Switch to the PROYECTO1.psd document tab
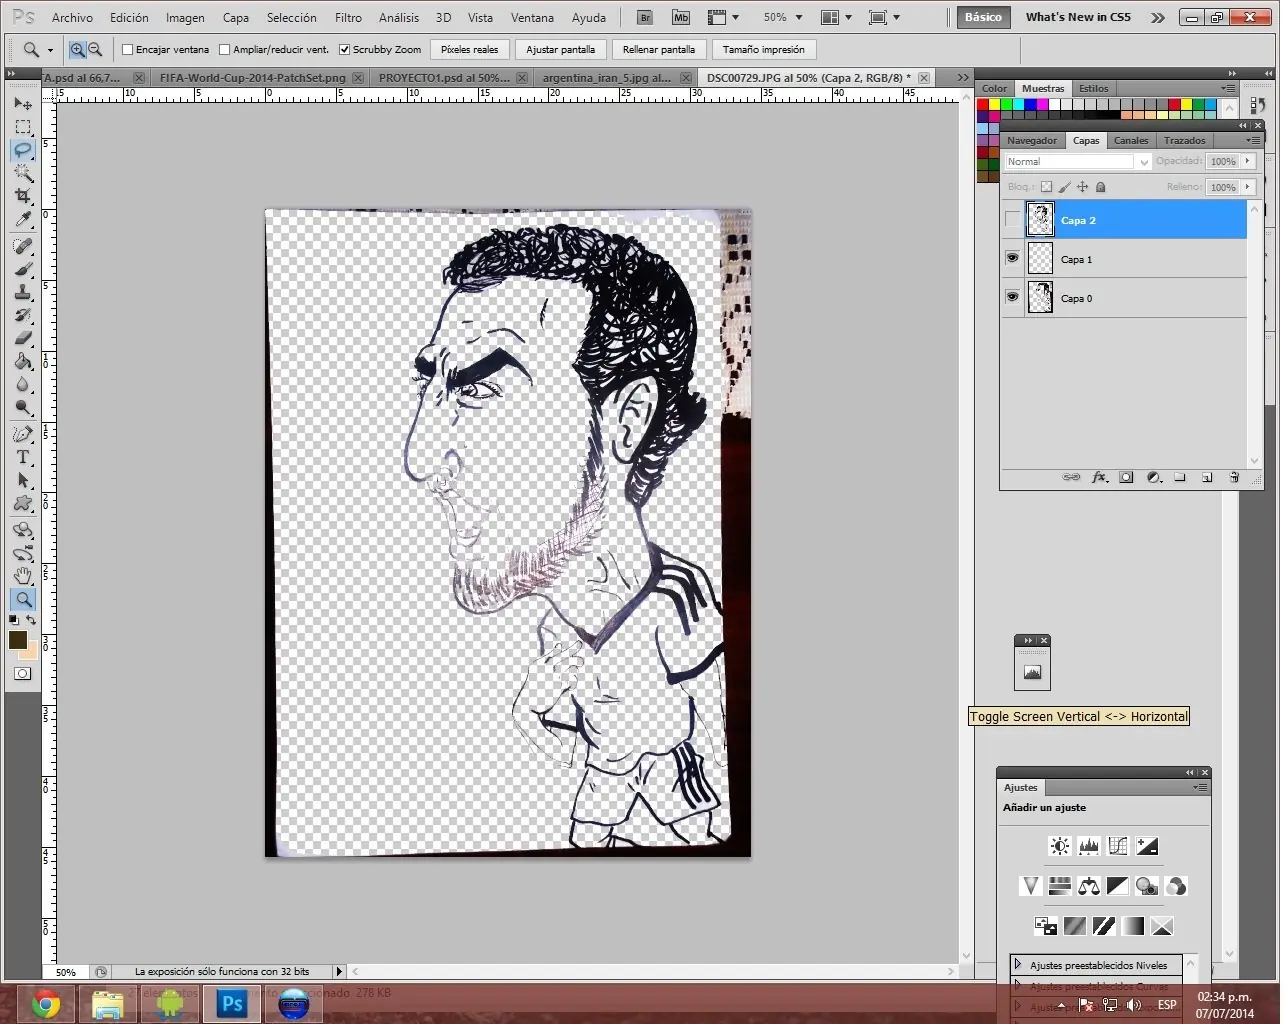Viewport: 1284px width, 1024px height. 444,77
